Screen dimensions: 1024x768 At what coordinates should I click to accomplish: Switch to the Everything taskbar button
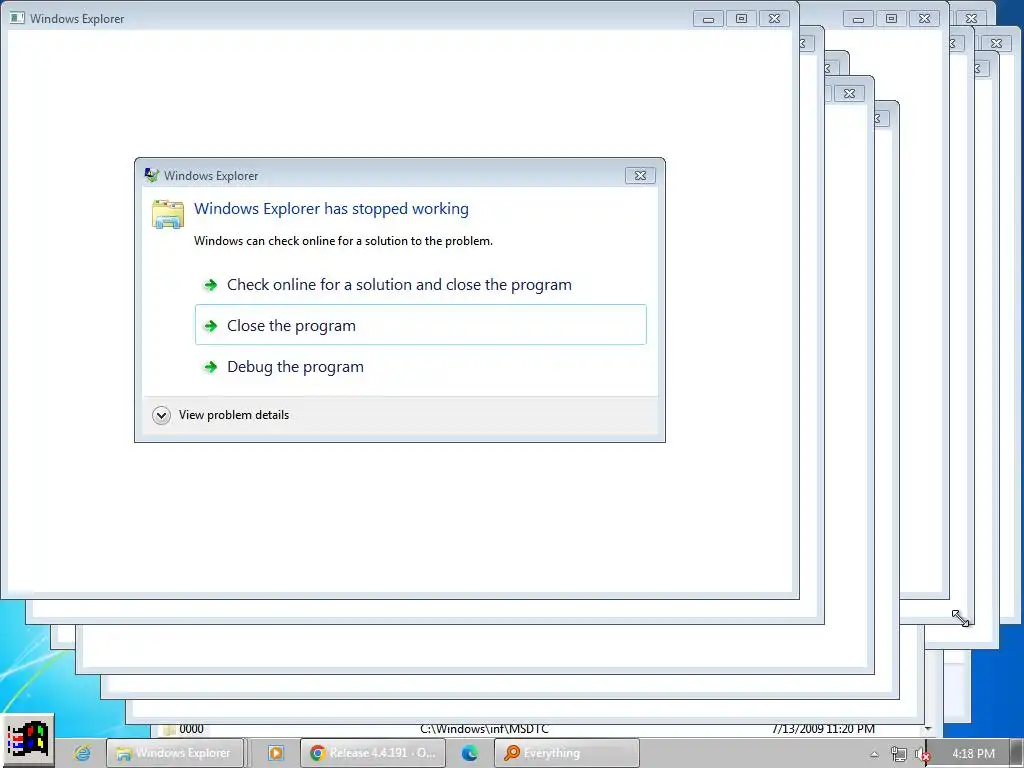pyautogui.click(x=566, y=753)
